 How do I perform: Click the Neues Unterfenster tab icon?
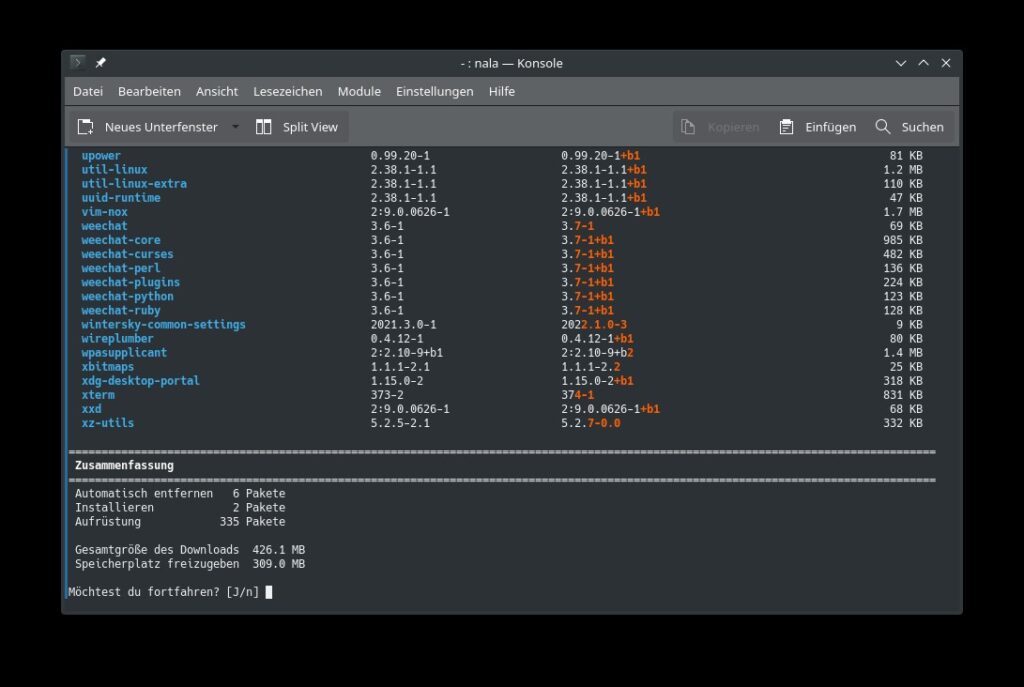coord(86,127)
